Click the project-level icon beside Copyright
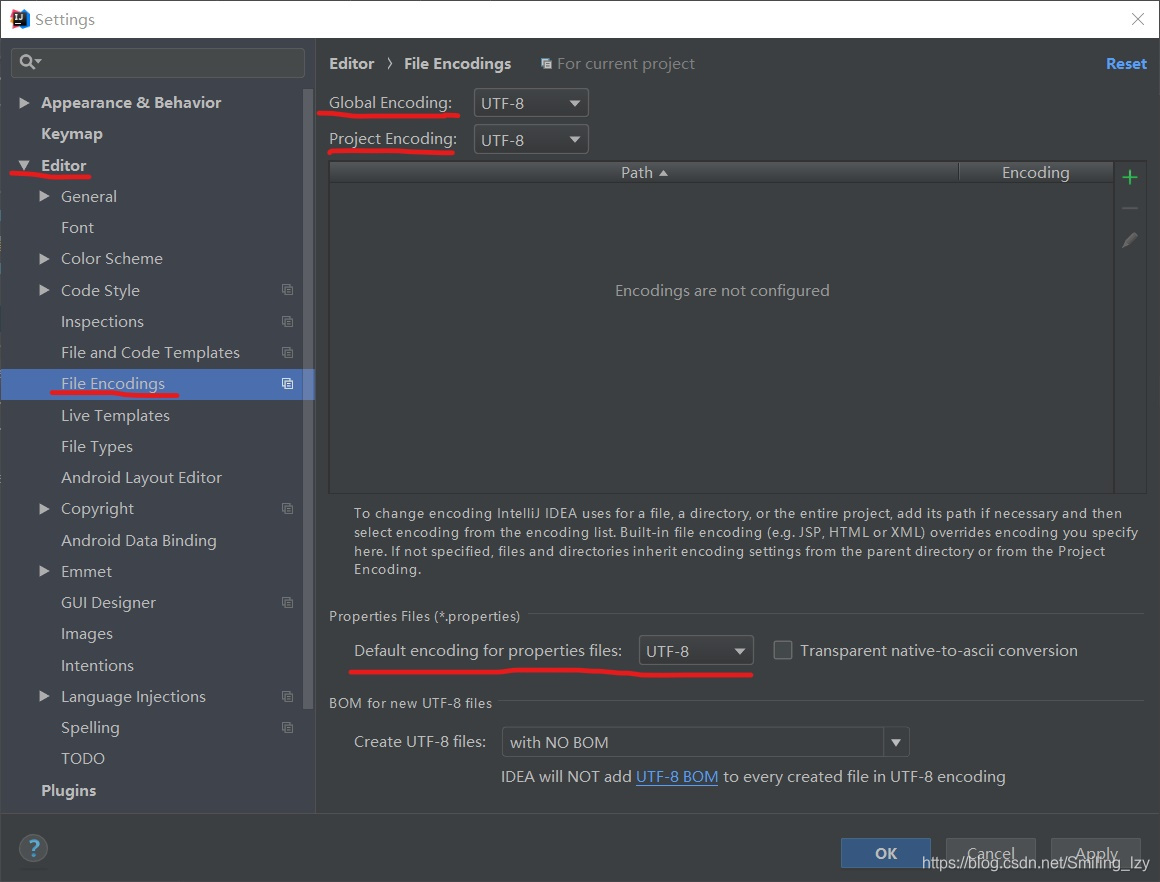Screen dimensions: 1160x882 coord(288,508)
